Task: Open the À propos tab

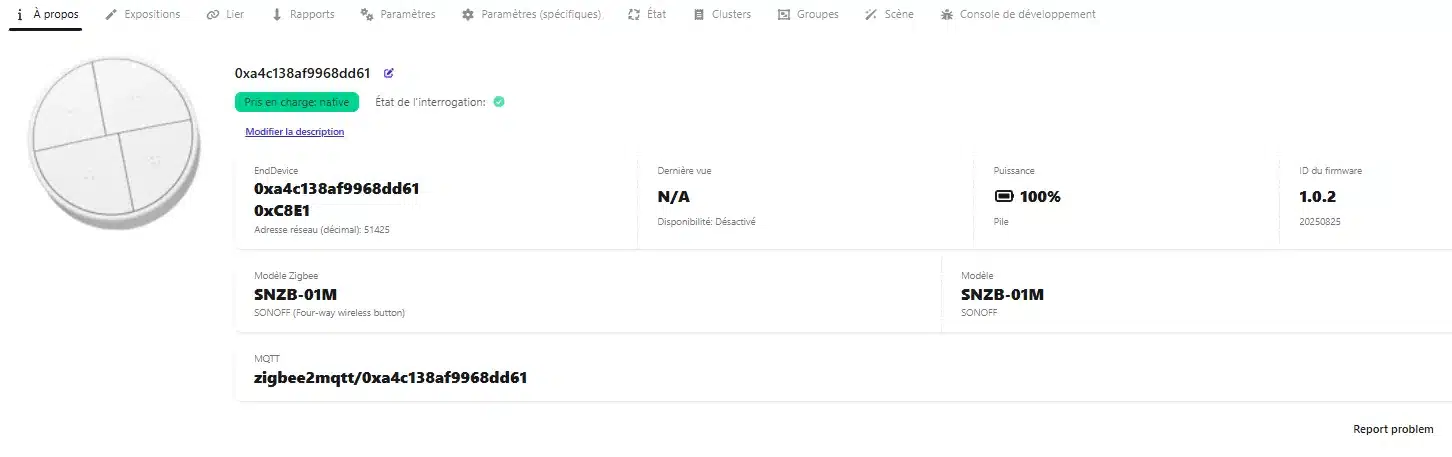Action: click(x=46, y=15)
